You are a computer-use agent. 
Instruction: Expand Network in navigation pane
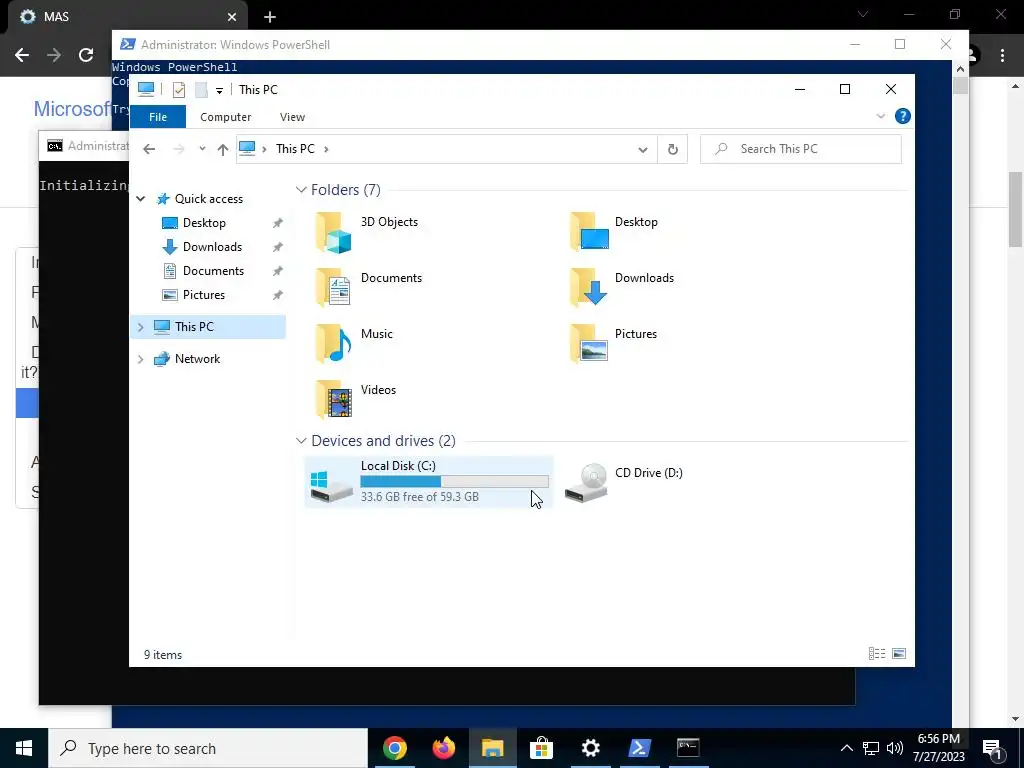pos(140,359)
